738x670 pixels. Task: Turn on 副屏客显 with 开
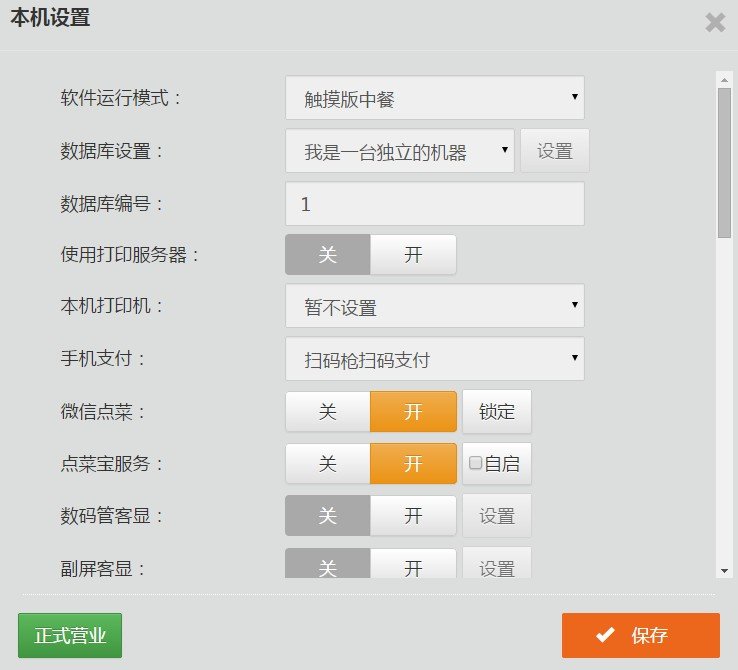413,565
